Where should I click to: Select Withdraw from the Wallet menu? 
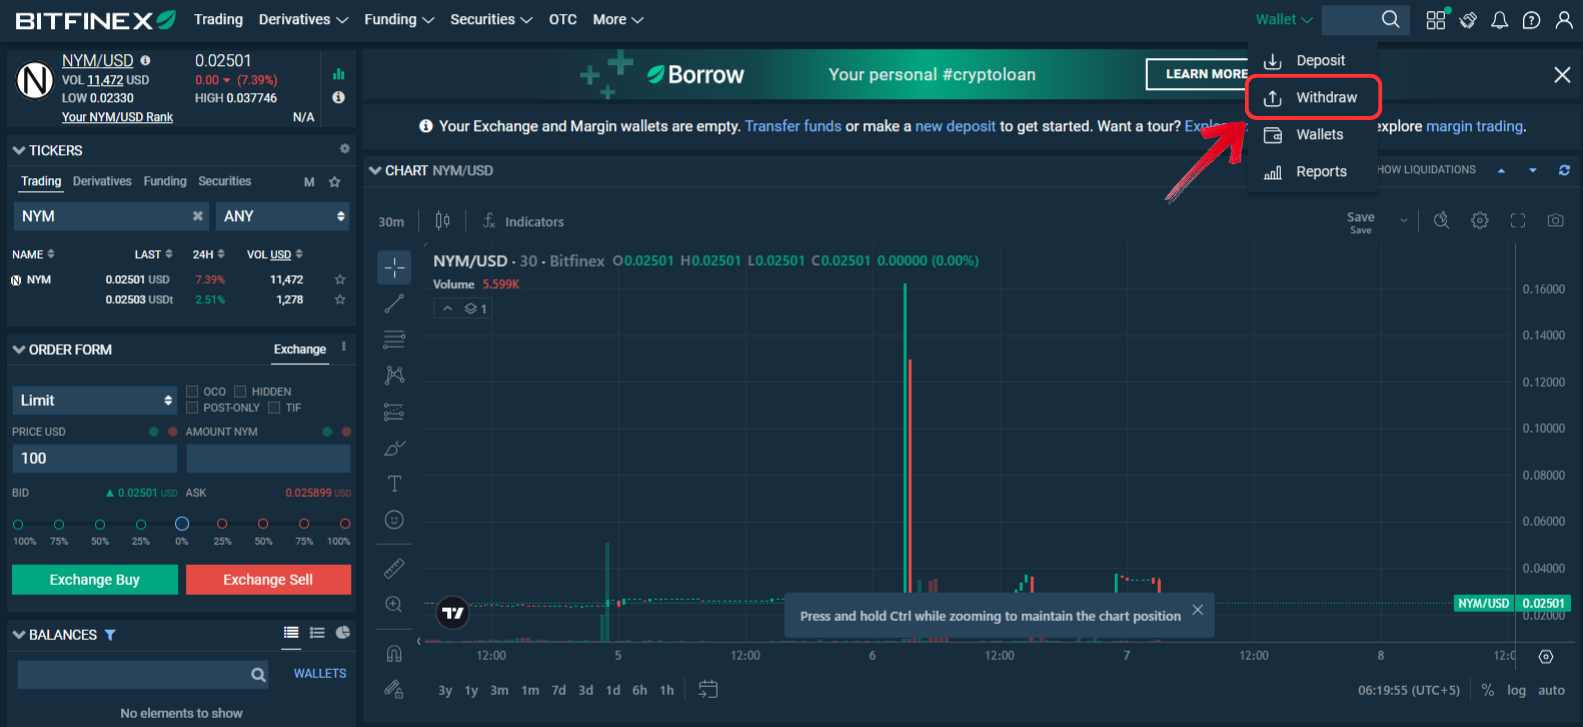point(1312,97)
